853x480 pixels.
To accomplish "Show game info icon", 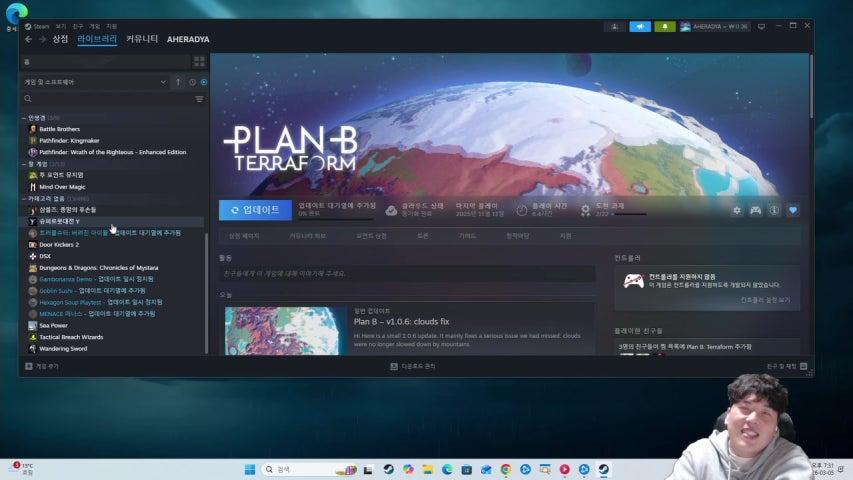I will point(774,210).
